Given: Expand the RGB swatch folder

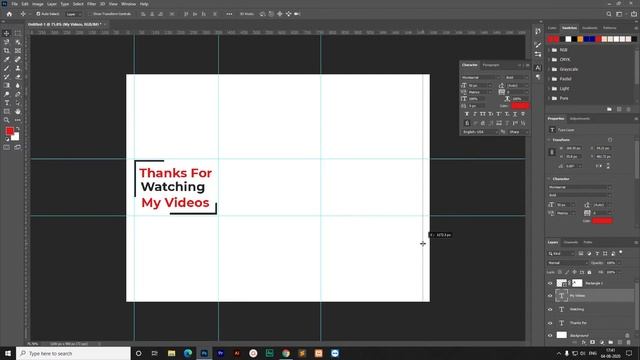Looking at the screenshot, I should pos(549,50).
